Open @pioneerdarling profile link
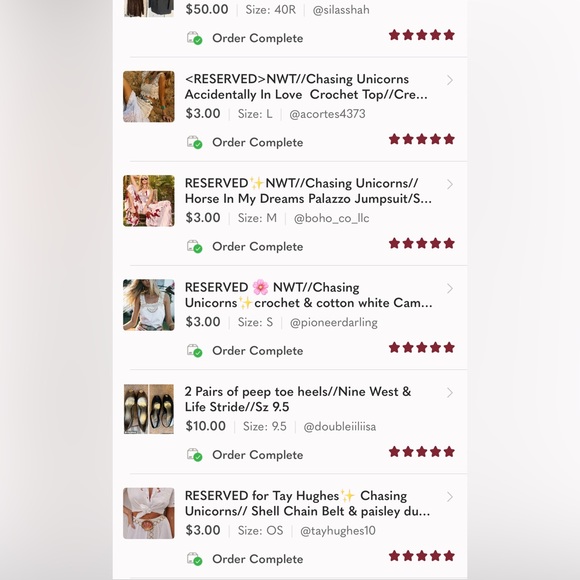This screenshot has width=580, height=580. click(x=334, y=323)
